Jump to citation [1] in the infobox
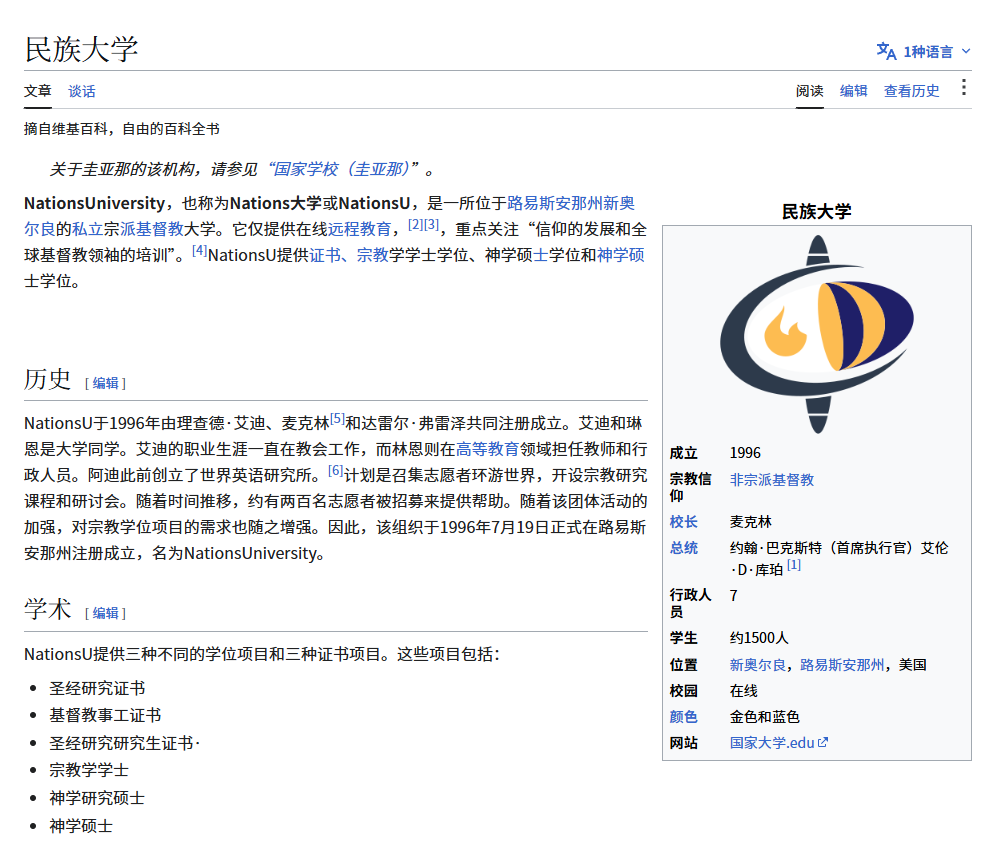This screenshot has height=845, width=991. (794, 565)
